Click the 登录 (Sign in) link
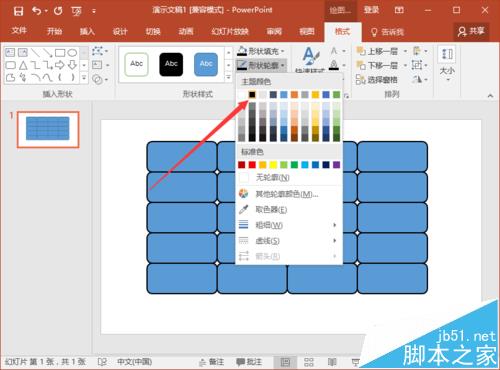Image resolution: width=500 pixels, height=370 pixels. (x=371, y=10)
